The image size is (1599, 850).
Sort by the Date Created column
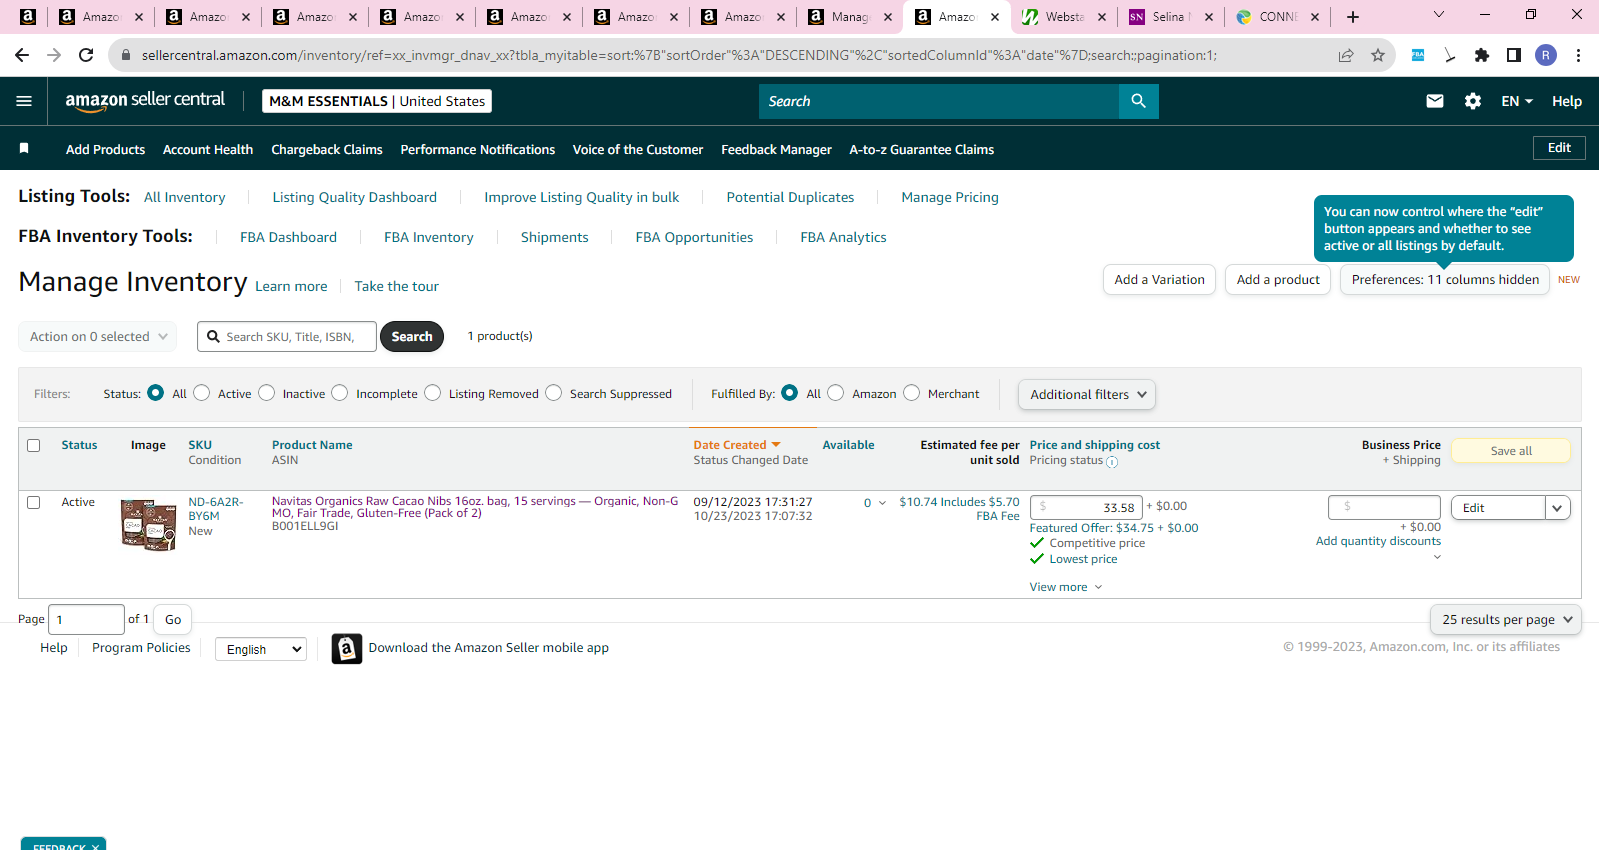737,445
